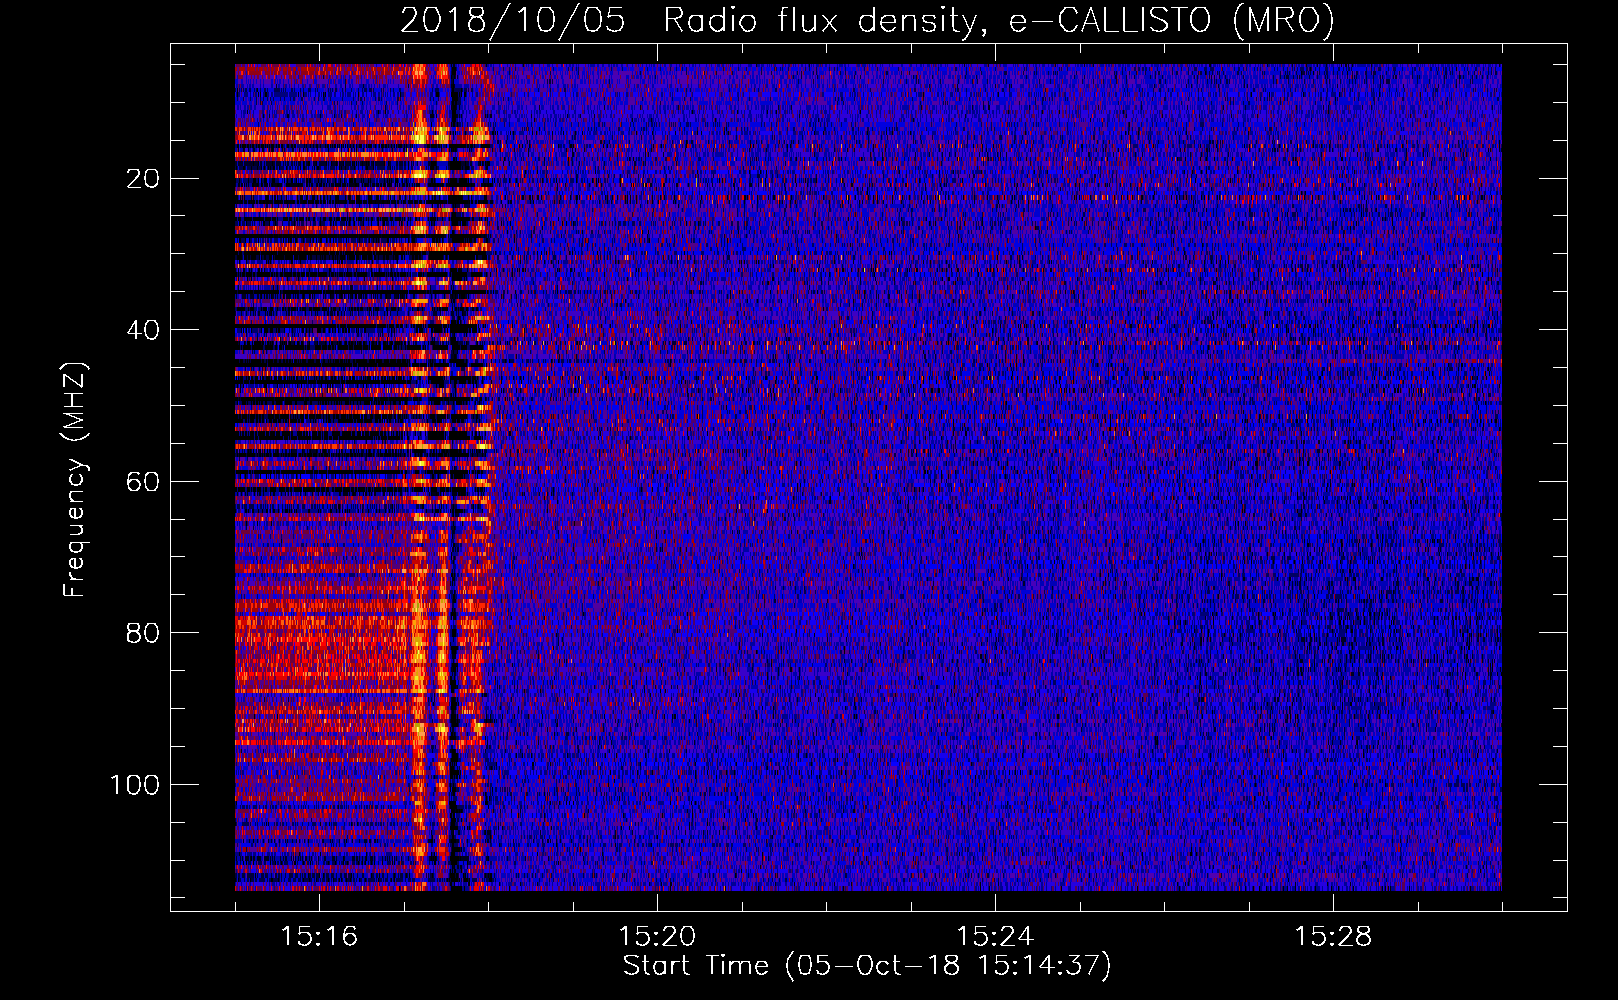Click the "Start Time (05-Oct-18 15:14:37)" label

point(867,966)
